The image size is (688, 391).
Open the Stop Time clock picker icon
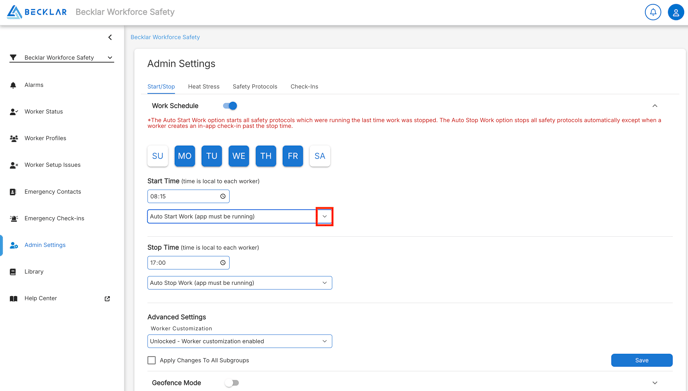(x=223, y=263)
